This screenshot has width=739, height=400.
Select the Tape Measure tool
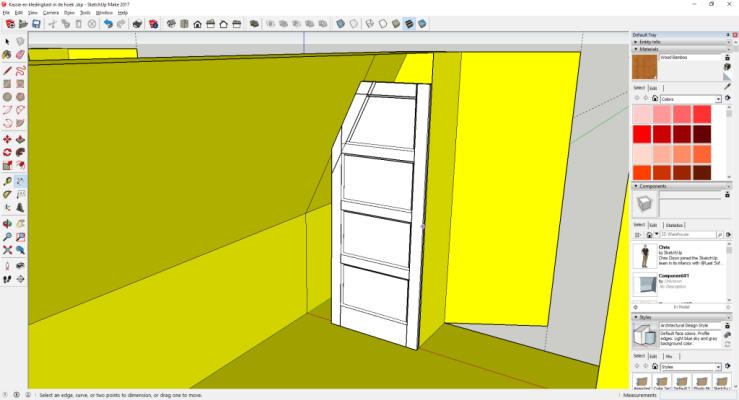(x=7, y=181)
